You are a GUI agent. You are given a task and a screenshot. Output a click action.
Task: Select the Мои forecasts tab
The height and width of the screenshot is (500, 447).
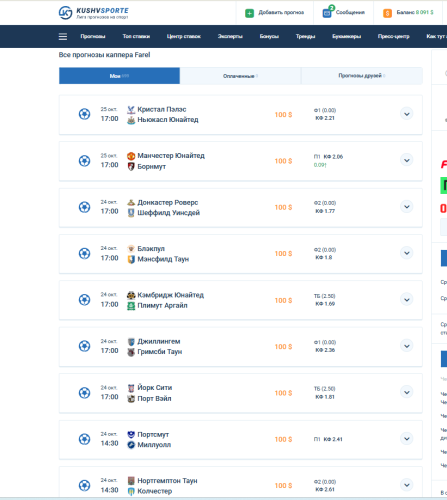119,76
